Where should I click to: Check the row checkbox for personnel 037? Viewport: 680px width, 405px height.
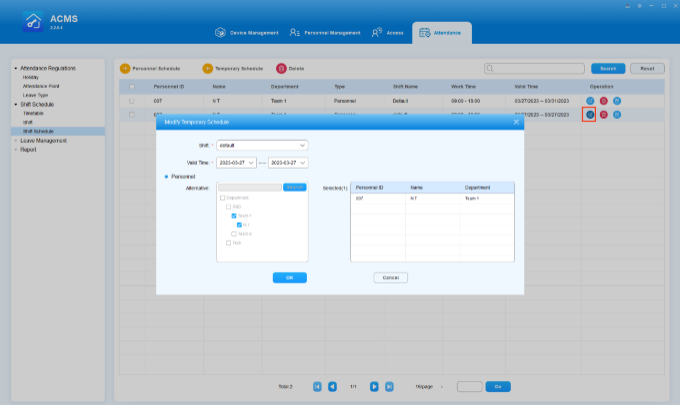pyautogui.click(x=131, y=101)
